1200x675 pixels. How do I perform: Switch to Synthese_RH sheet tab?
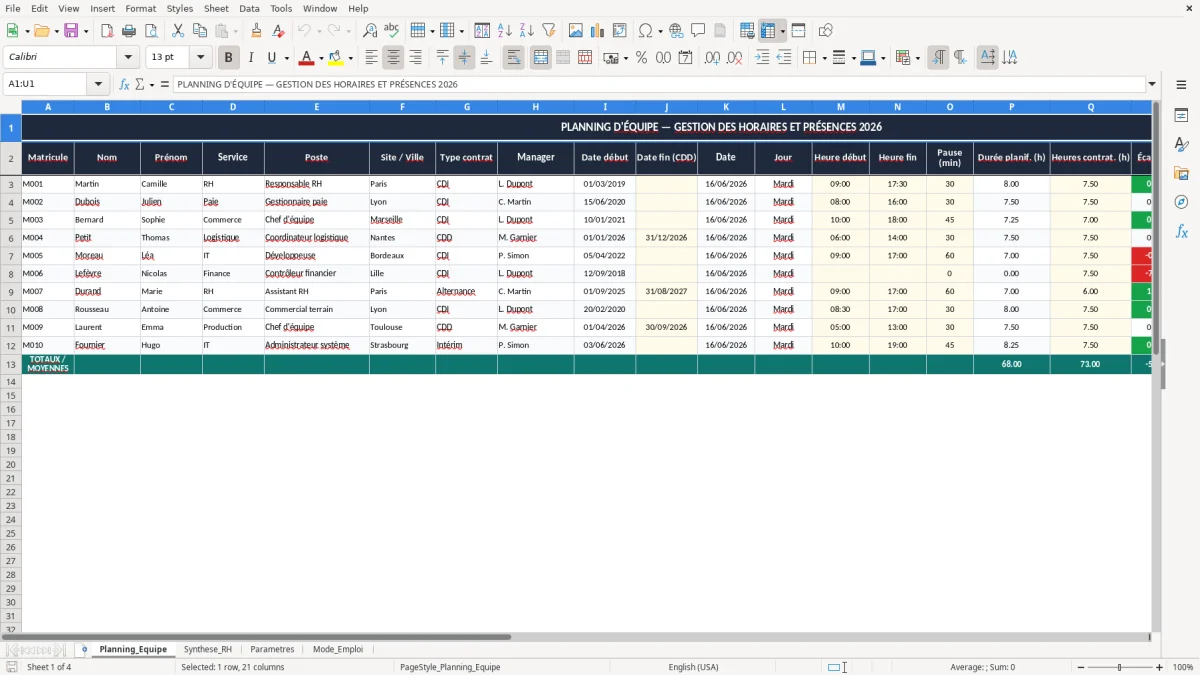[x=208, y=649]
